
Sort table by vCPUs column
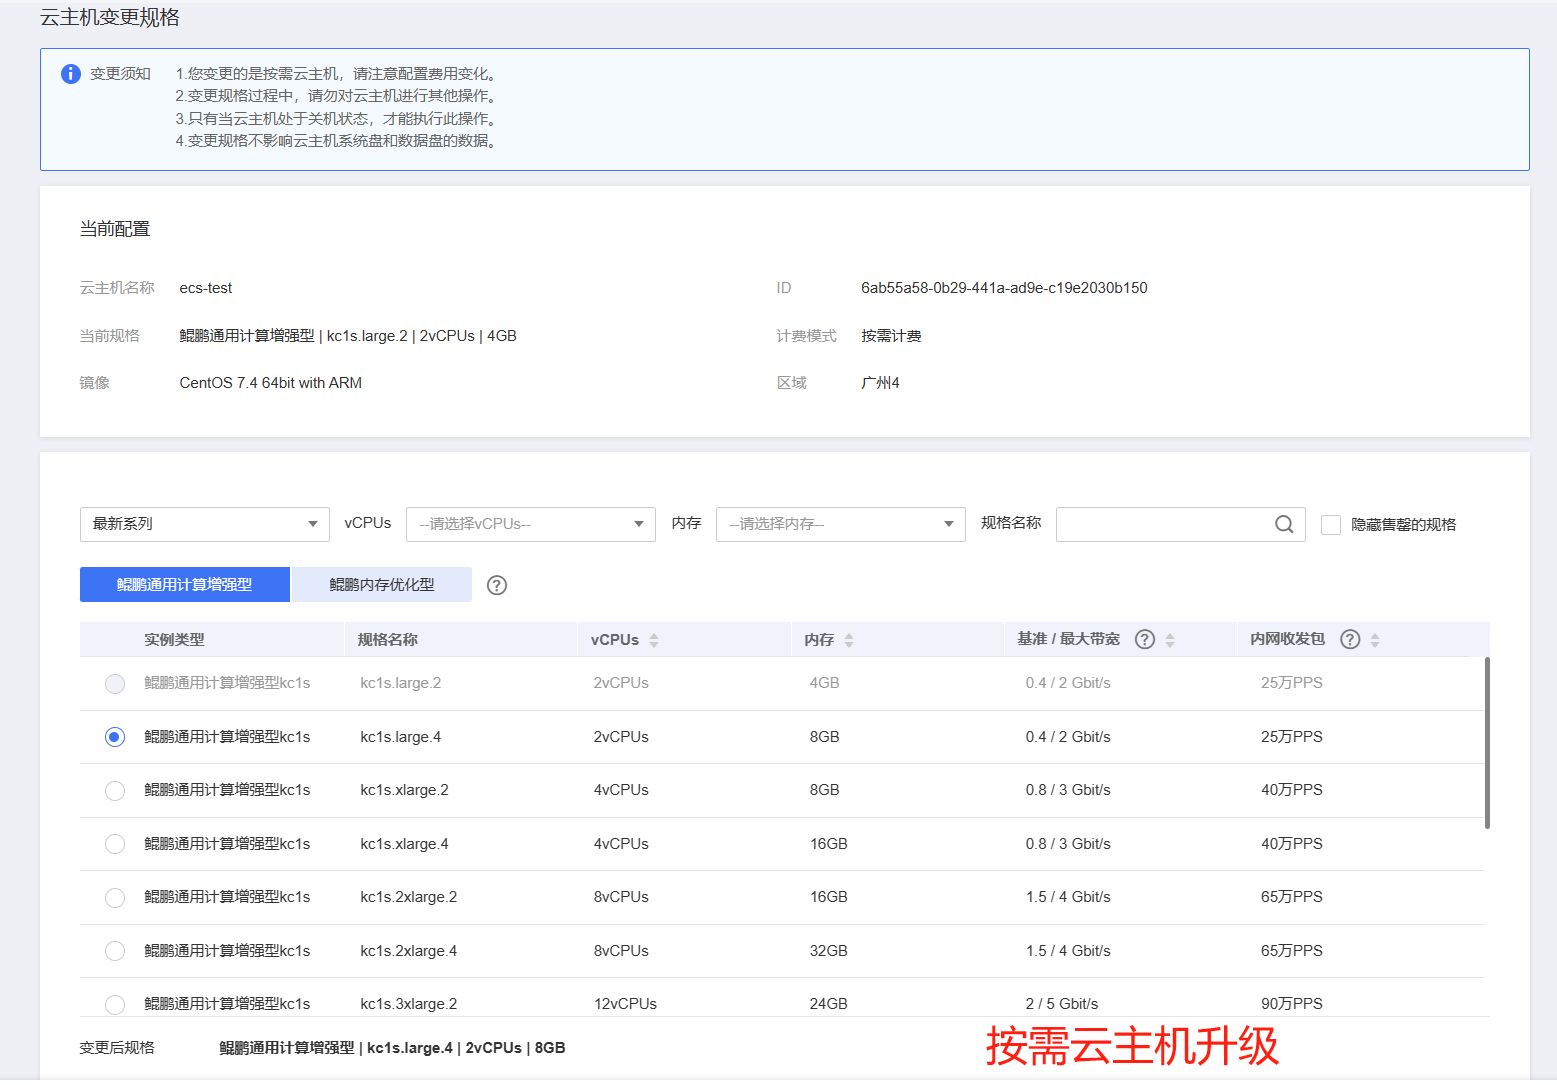click(x=654, y=640)
